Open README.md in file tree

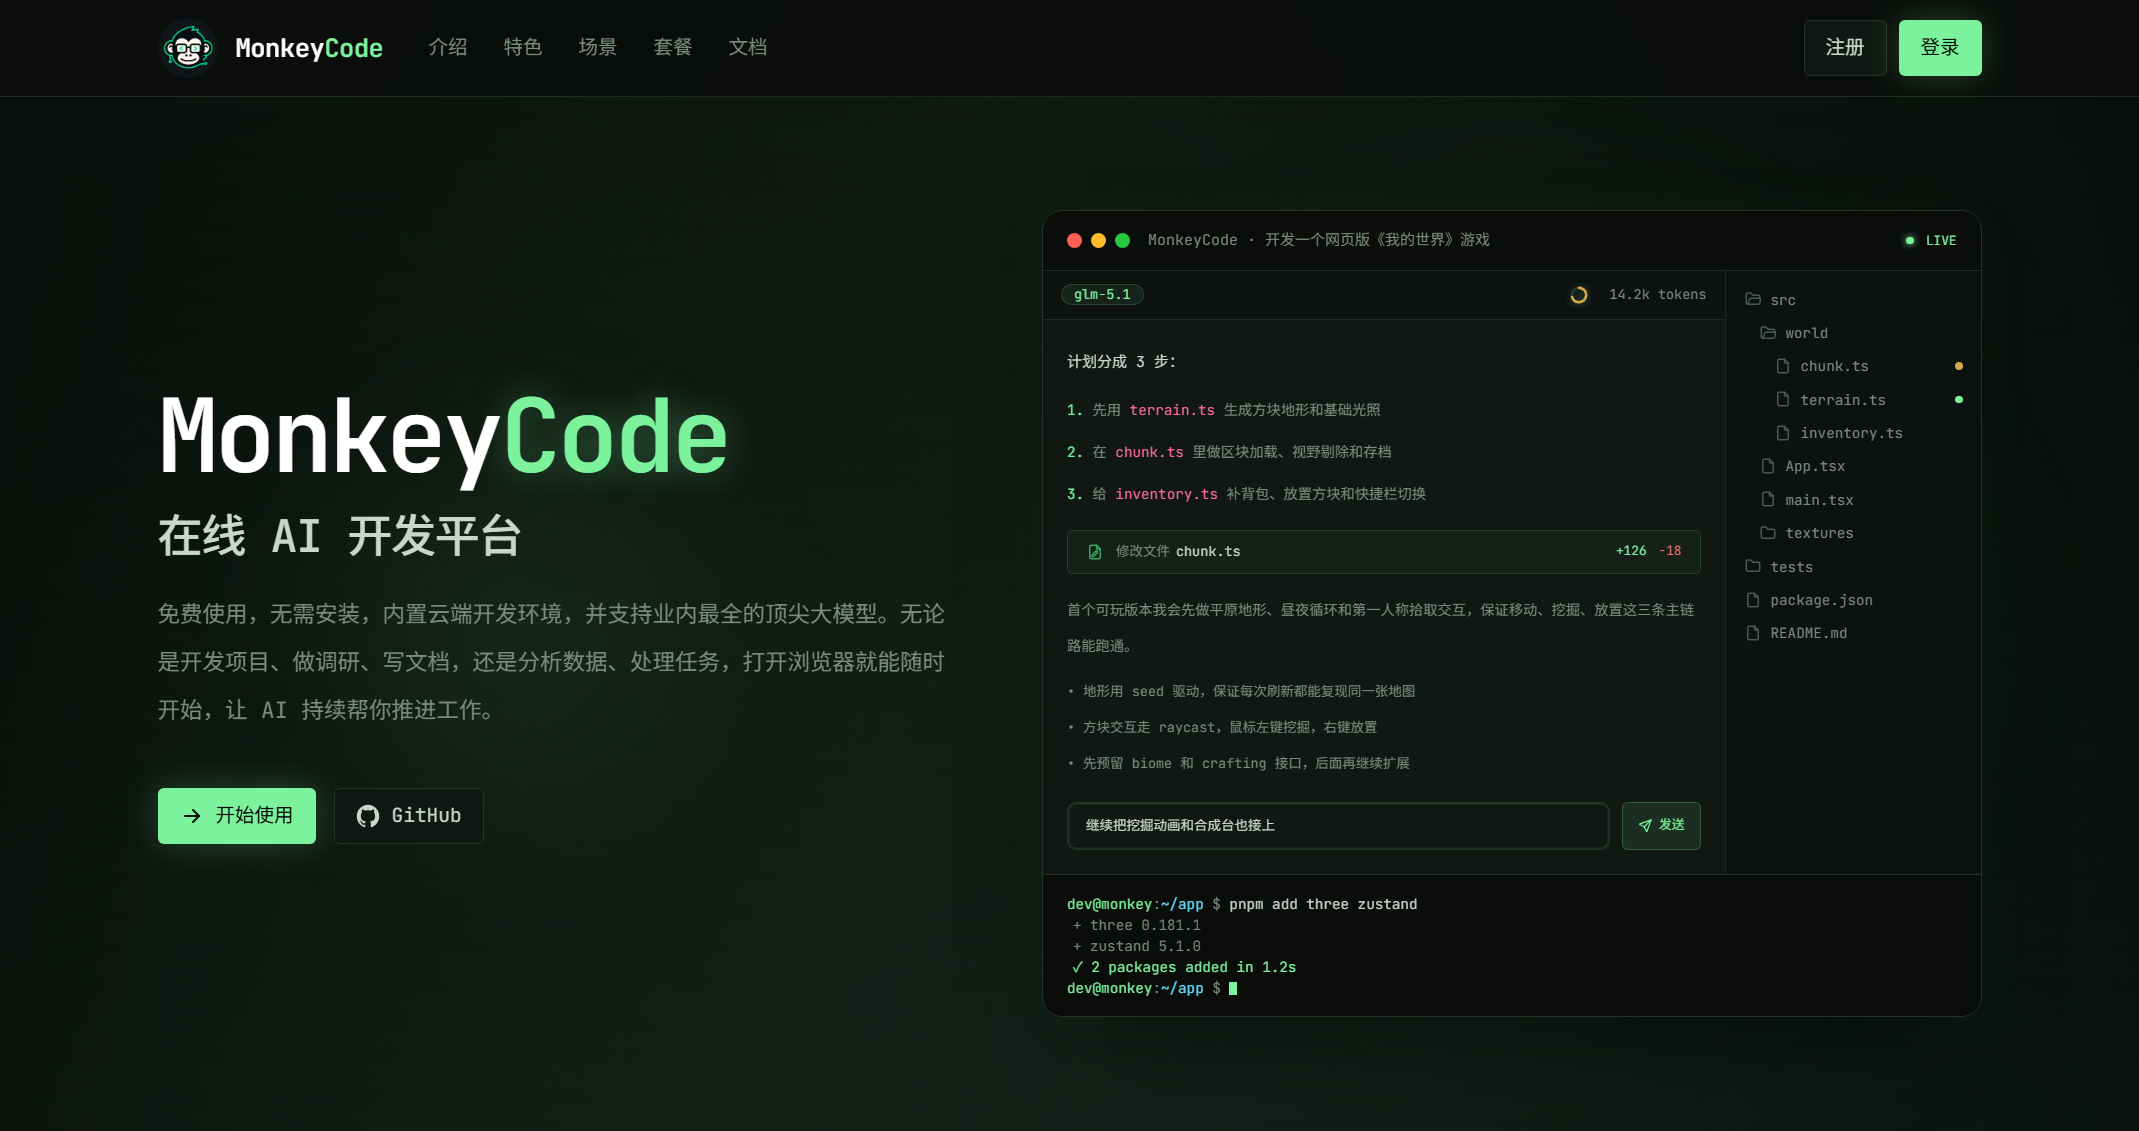click(1808, 633)
